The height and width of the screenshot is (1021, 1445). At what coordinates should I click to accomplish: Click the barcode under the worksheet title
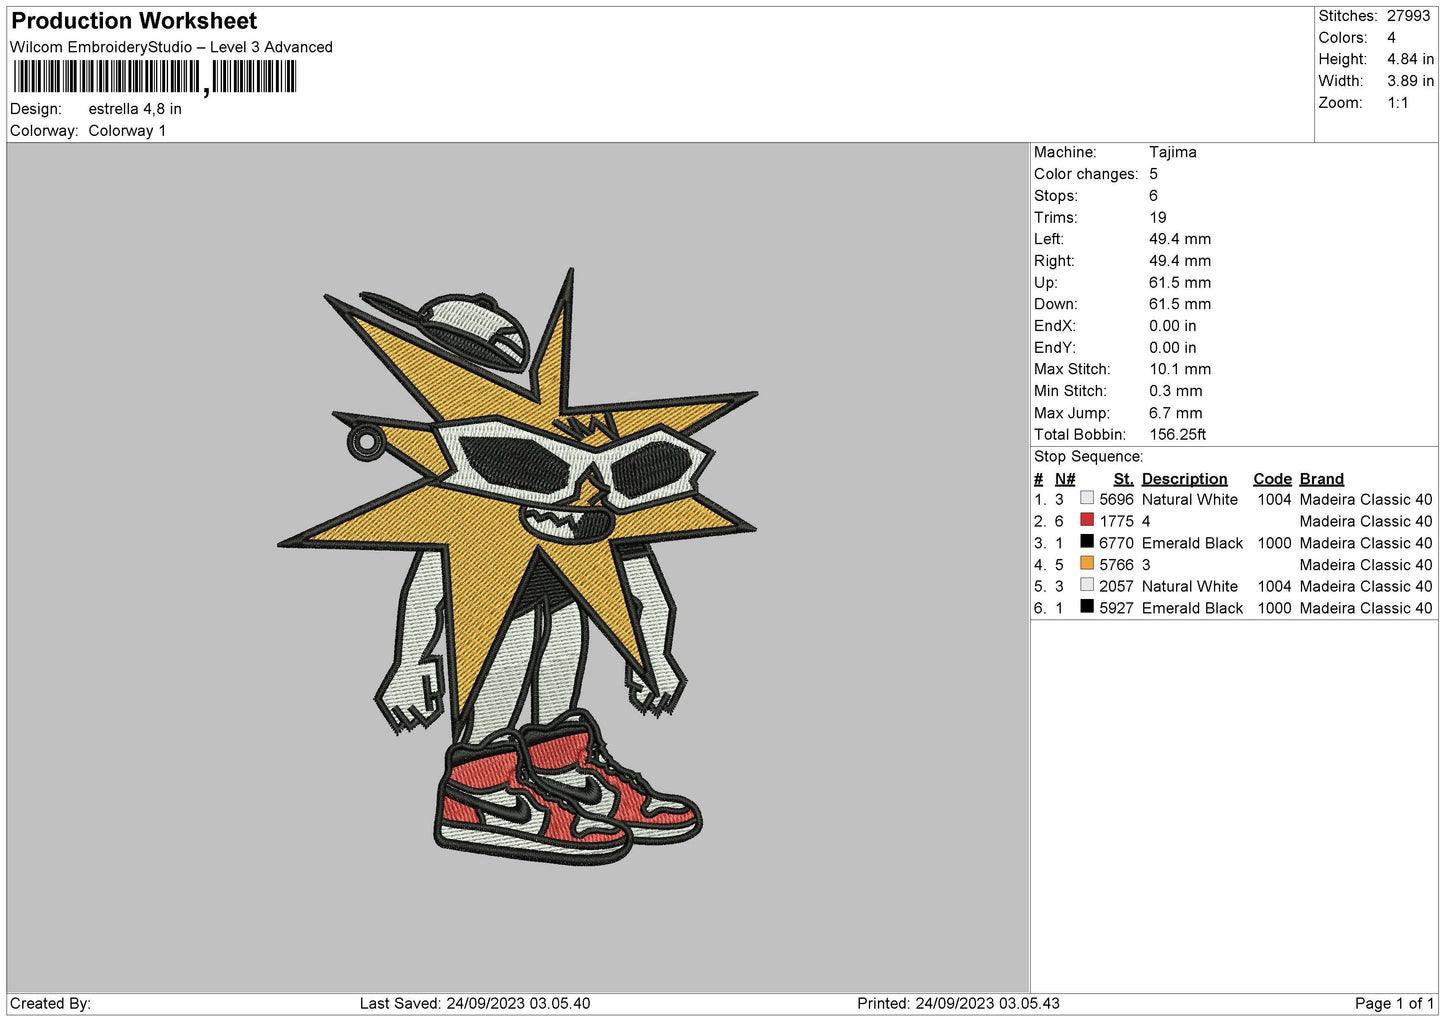pos(155,77)
